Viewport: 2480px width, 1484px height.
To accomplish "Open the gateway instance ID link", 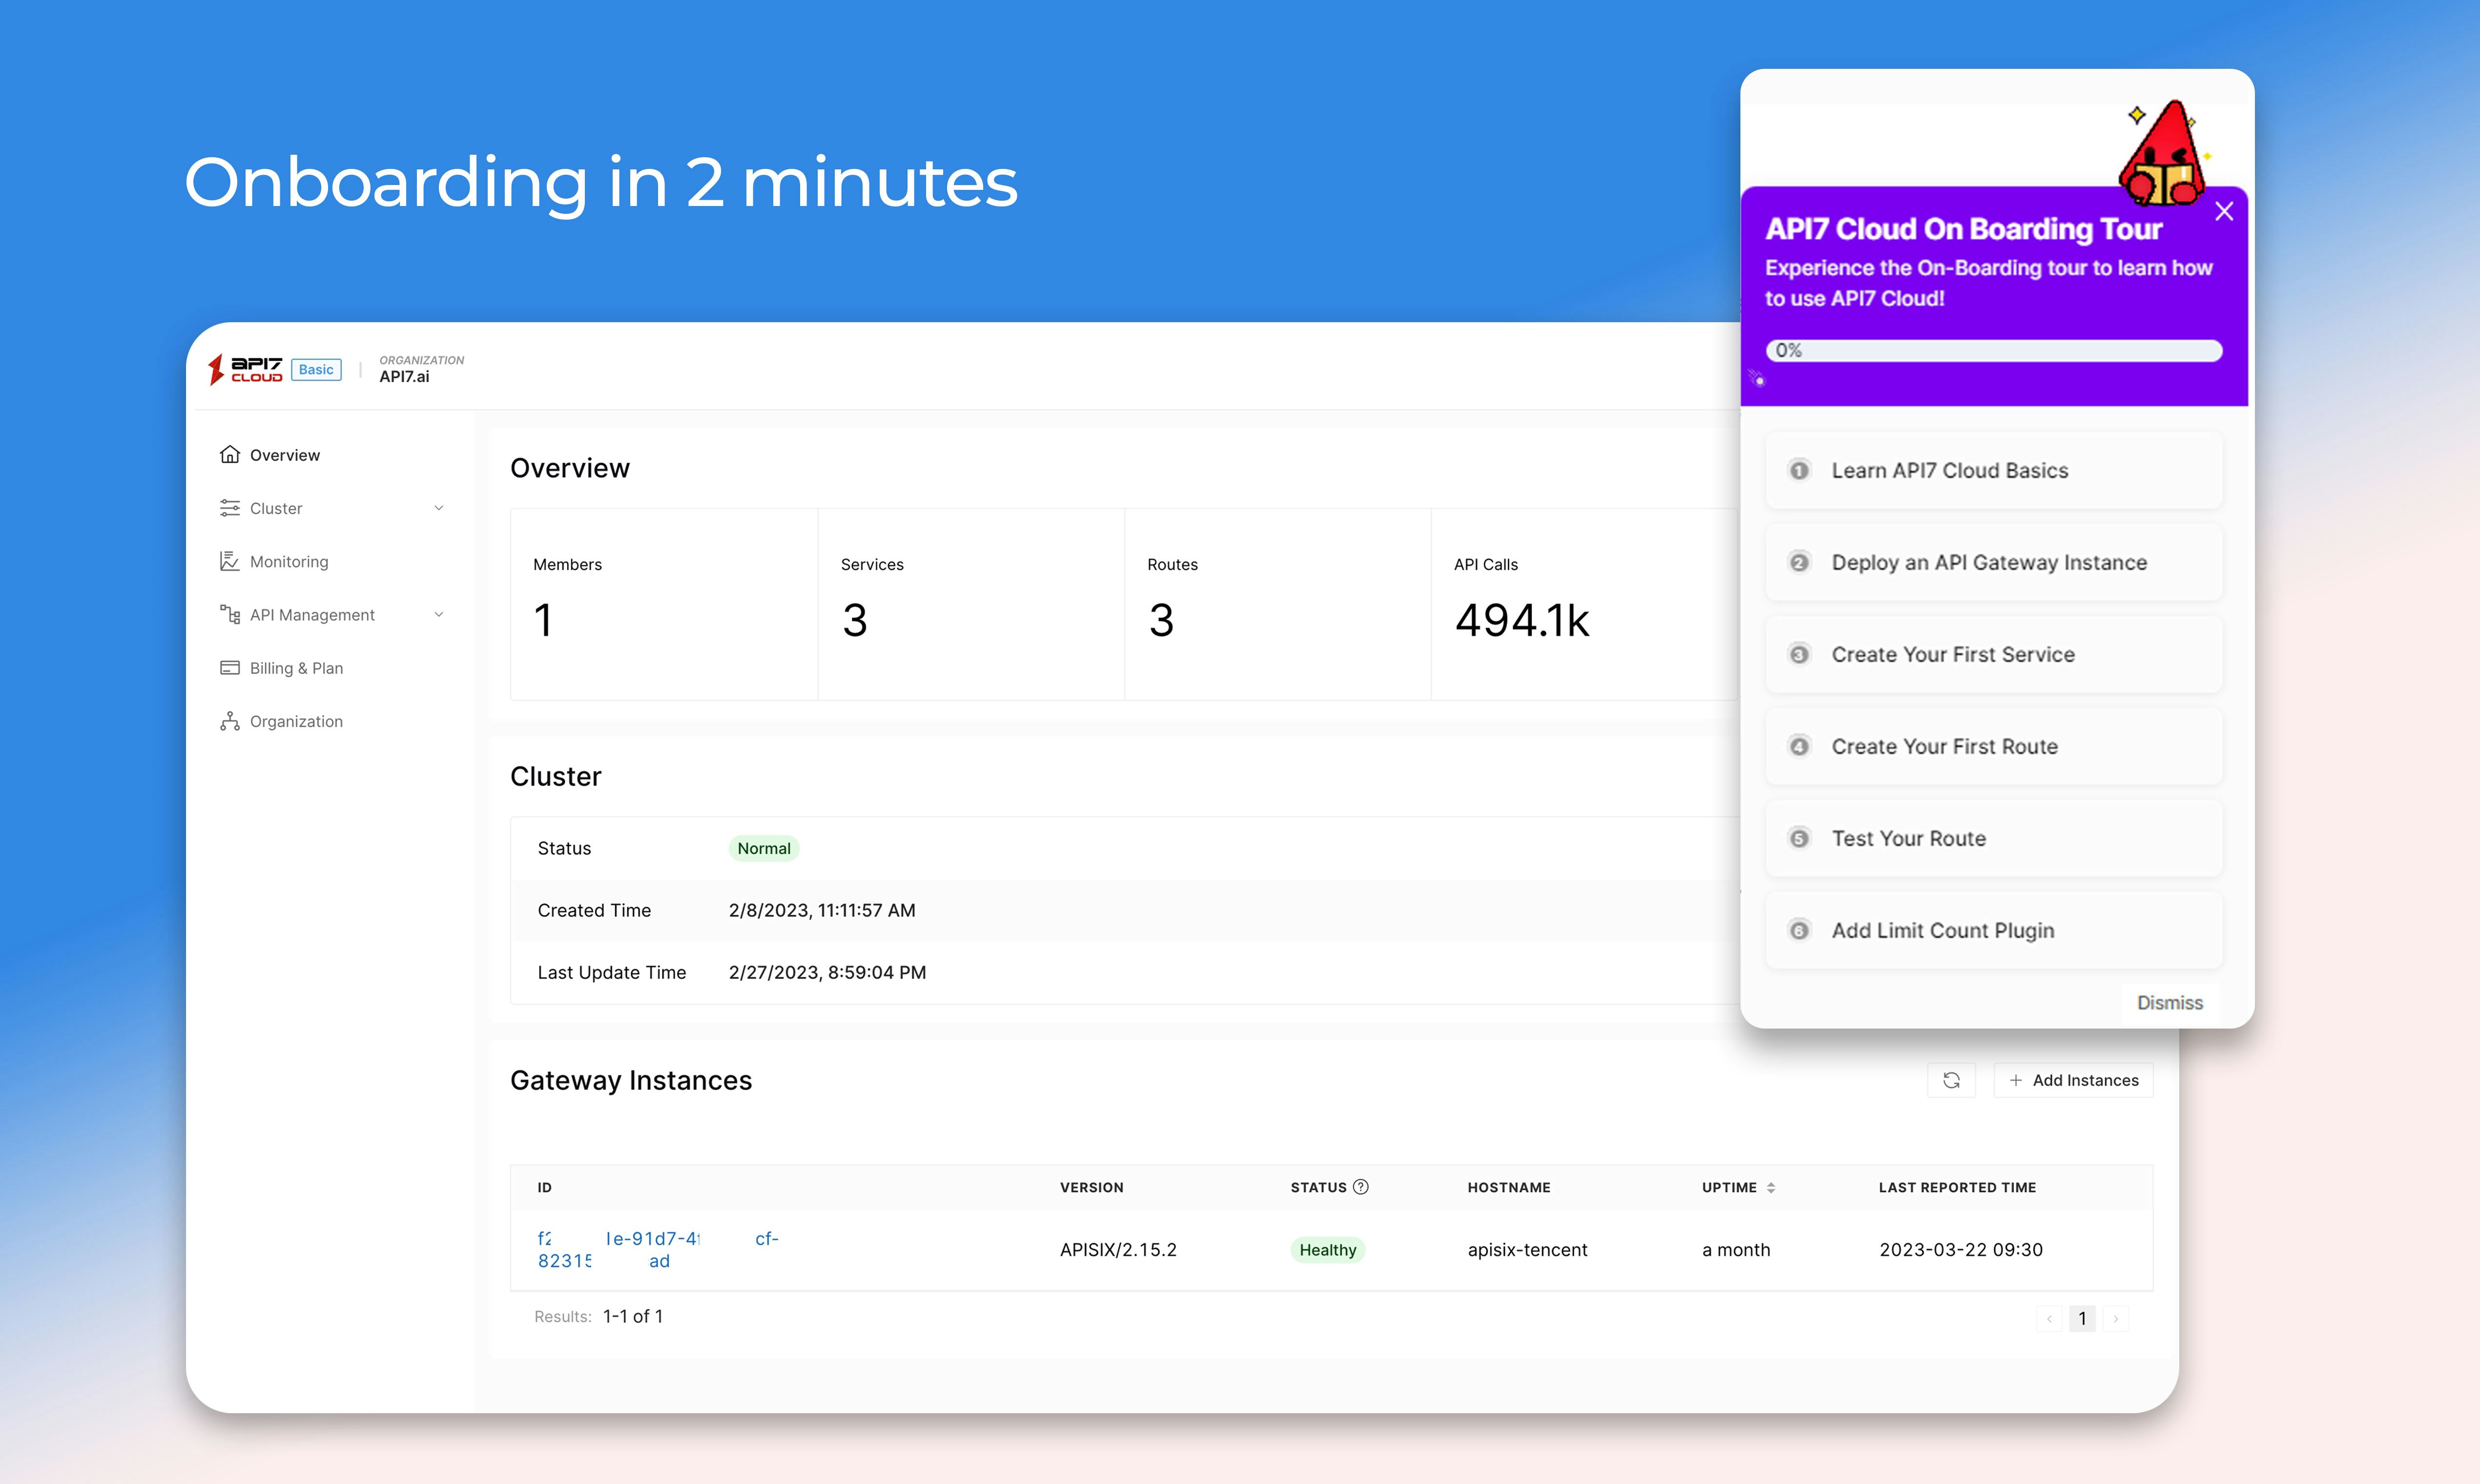I will point(657,1249).
